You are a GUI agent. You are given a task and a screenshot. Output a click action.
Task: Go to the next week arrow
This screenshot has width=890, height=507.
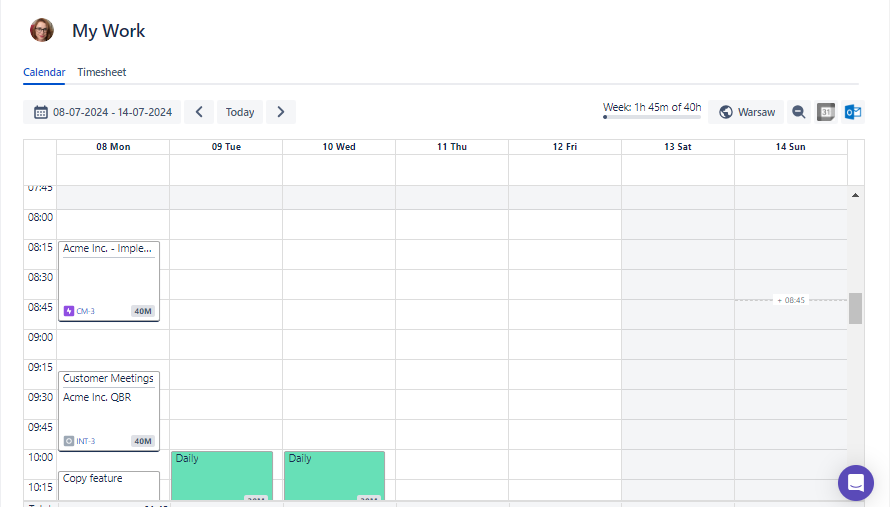coord(281,112)
